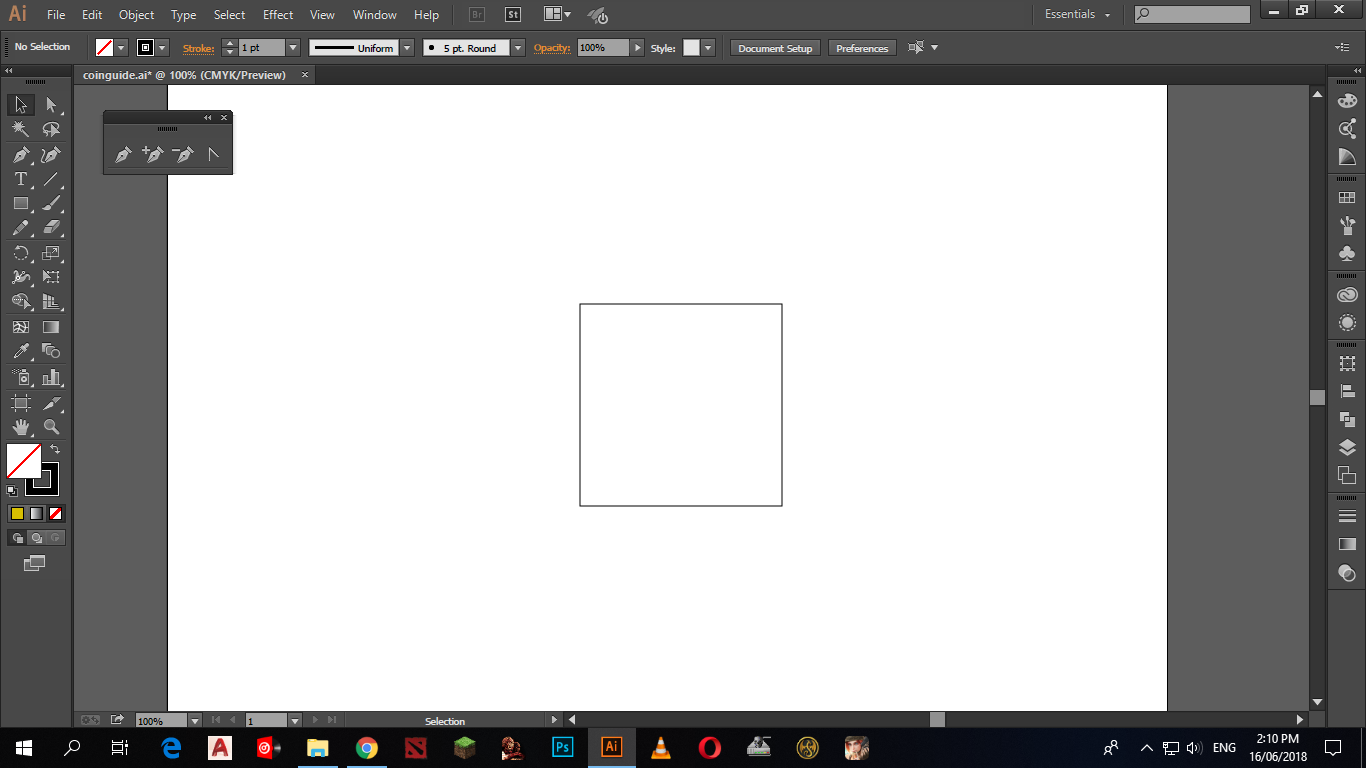Choose Delete Anchor Point tool in floating panel
Viewport: 1366px width, 768px height.
click(x=183, y=154)
